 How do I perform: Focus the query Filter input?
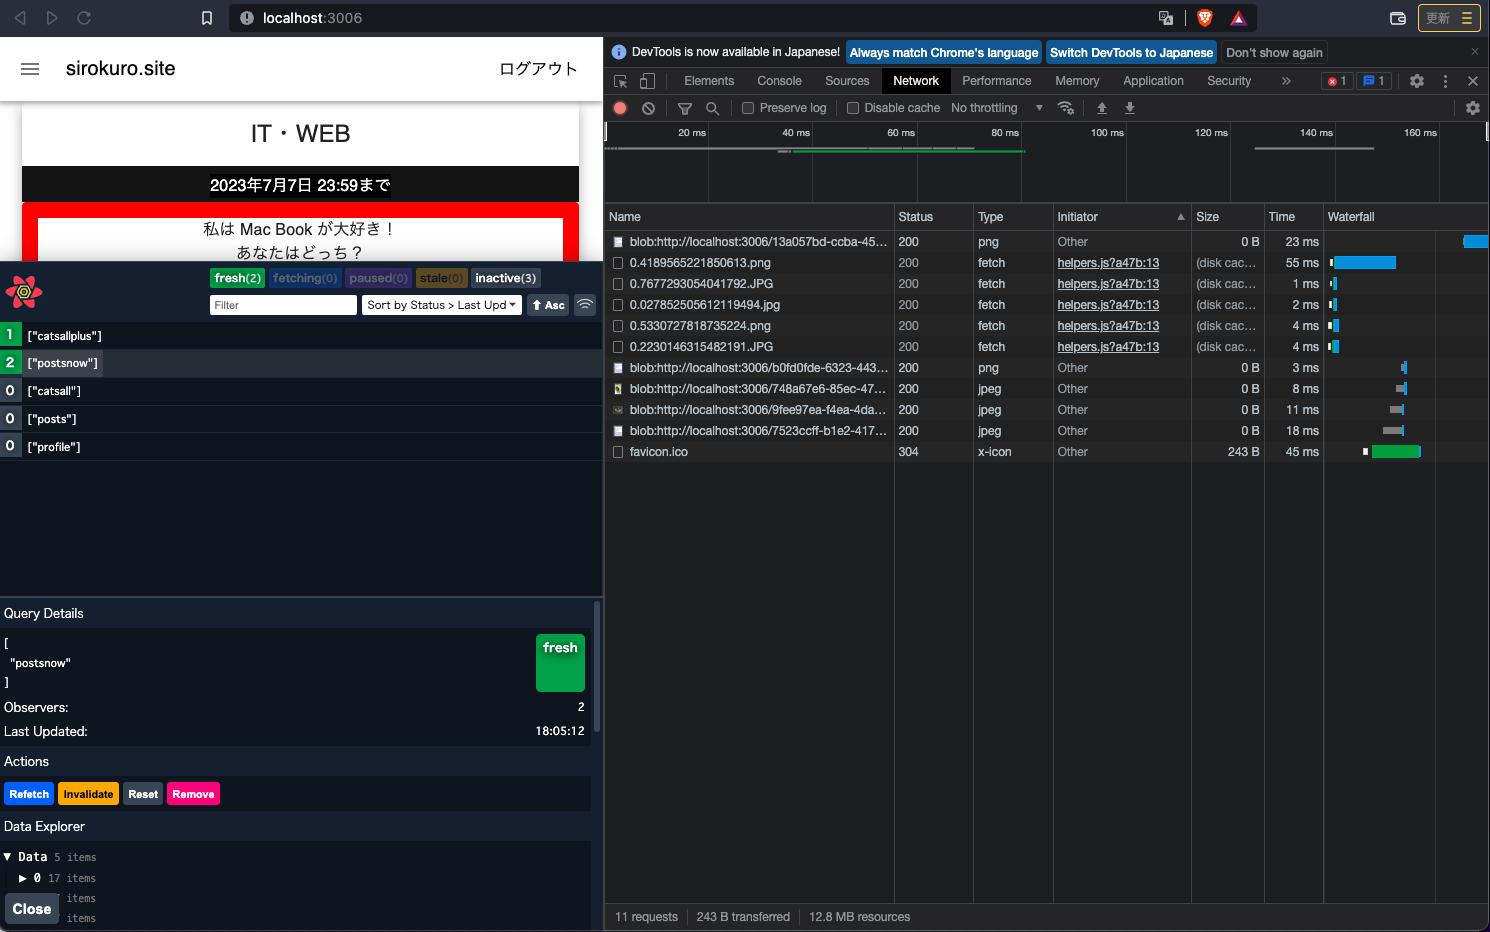click(x=283, y=305)
